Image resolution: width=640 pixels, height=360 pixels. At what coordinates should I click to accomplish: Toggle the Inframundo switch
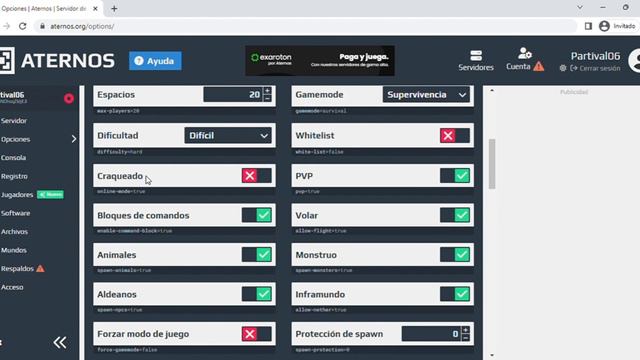455,294
